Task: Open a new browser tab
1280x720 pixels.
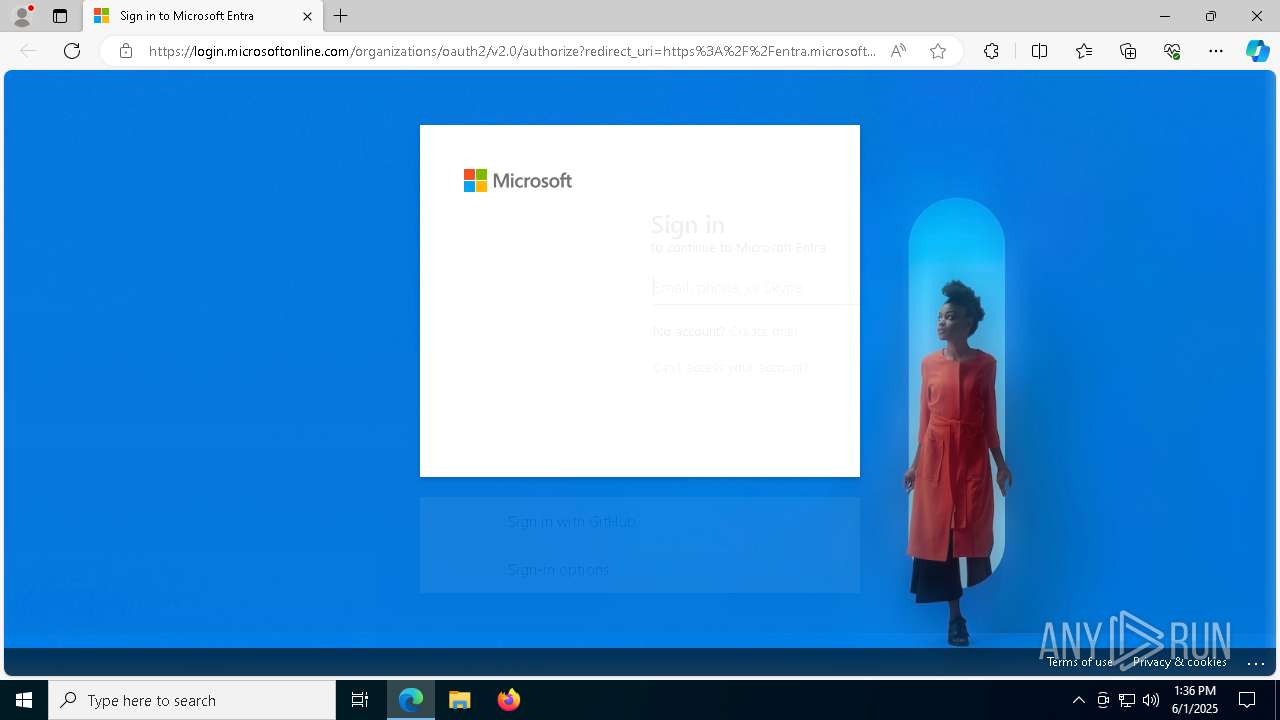Action: click(341, 16)
